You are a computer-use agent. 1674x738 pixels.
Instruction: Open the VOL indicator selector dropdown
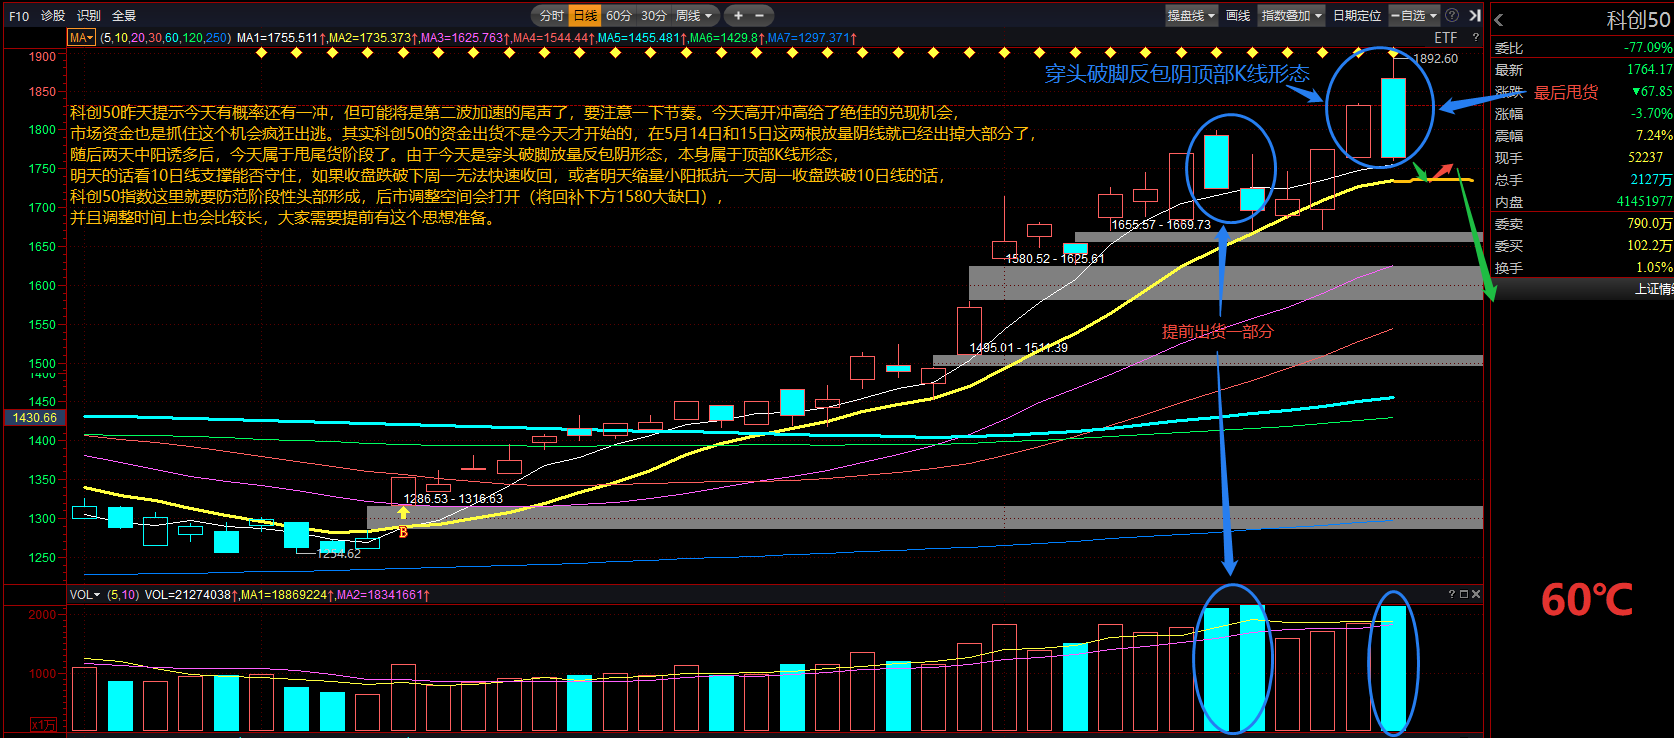pos(85,594)
